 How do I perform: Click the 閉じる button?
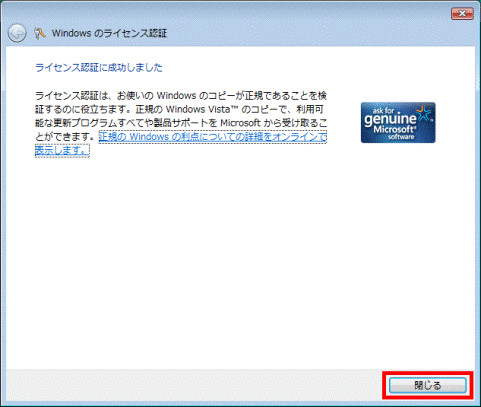tap(428, 385)
